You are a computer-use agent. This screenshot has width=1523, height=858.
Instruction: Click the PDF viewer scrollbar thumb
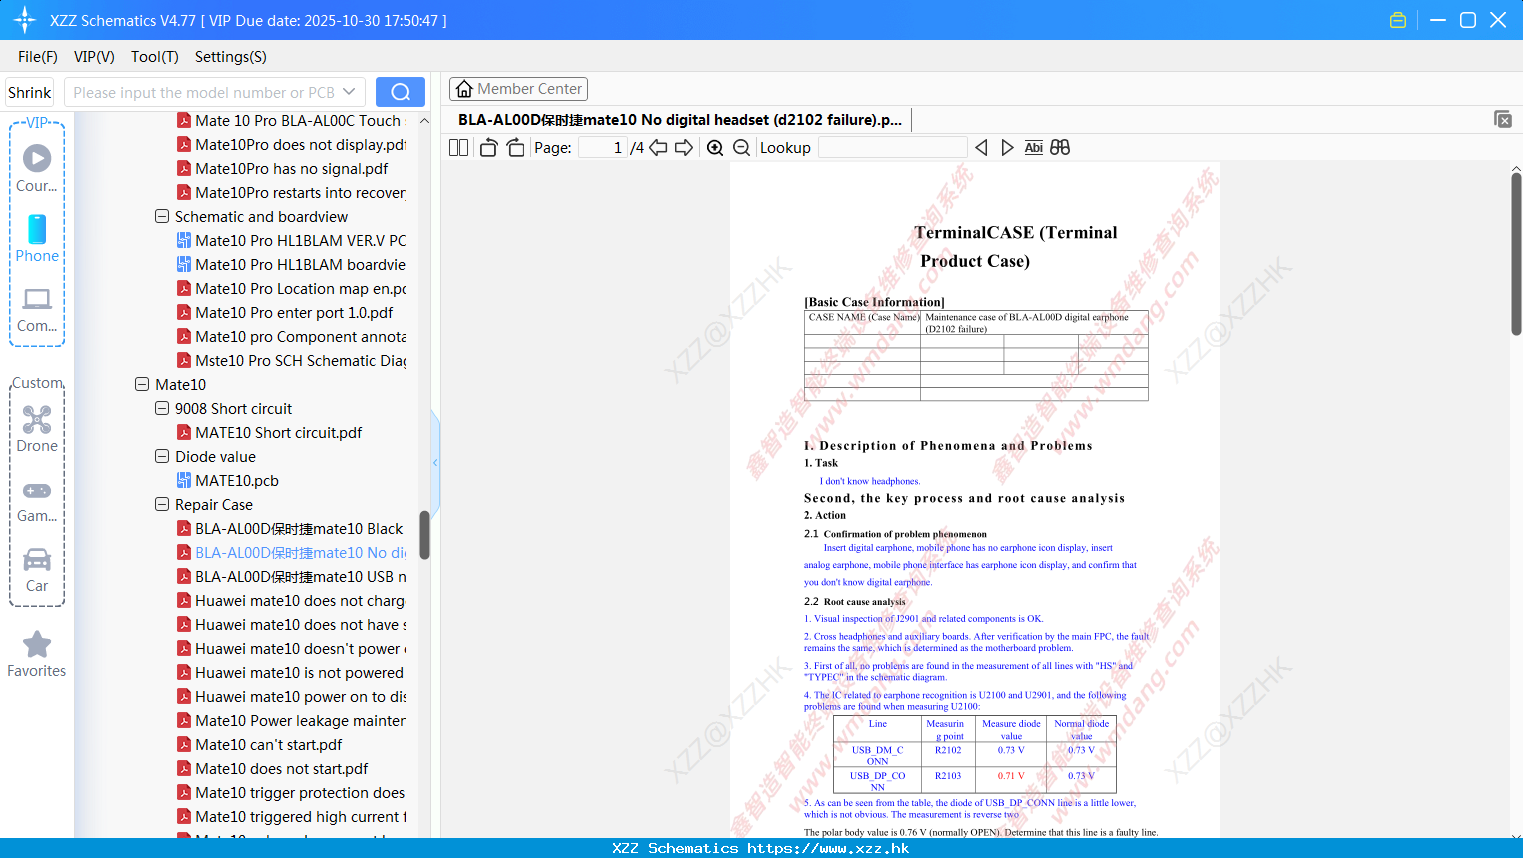click(1516, 254)
